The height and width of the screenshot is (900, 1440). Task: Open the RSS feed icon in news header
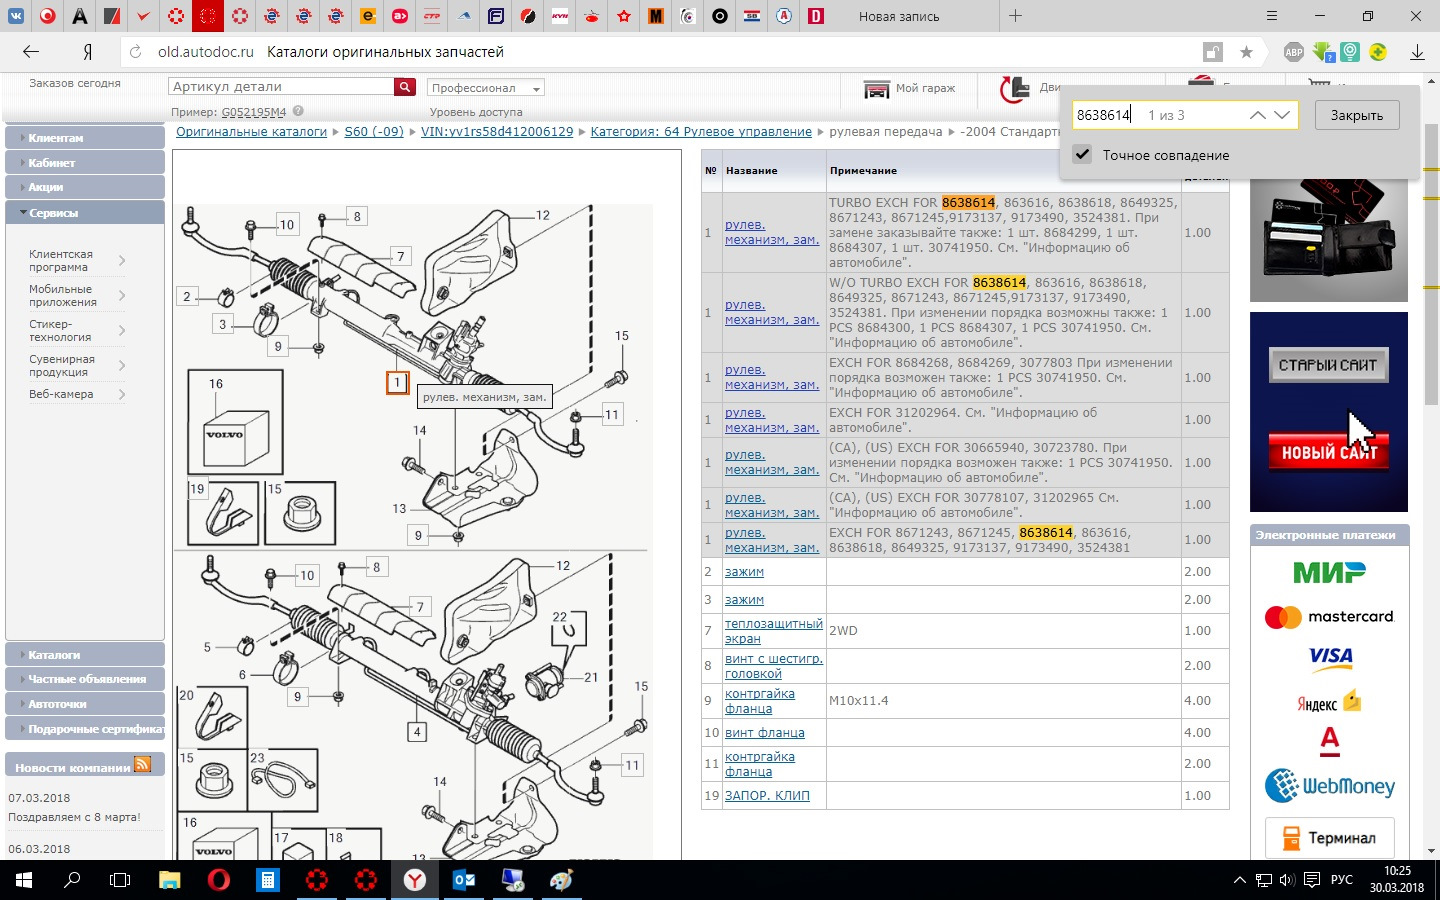142,765
